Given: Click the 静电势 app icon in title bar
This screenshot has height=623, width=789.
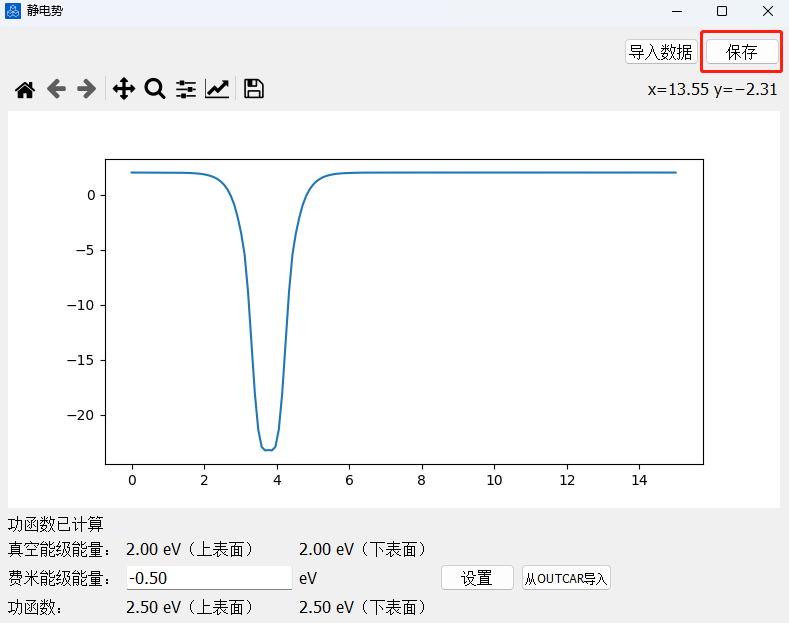Looking at the screenshot, I should tap(13, 11).
